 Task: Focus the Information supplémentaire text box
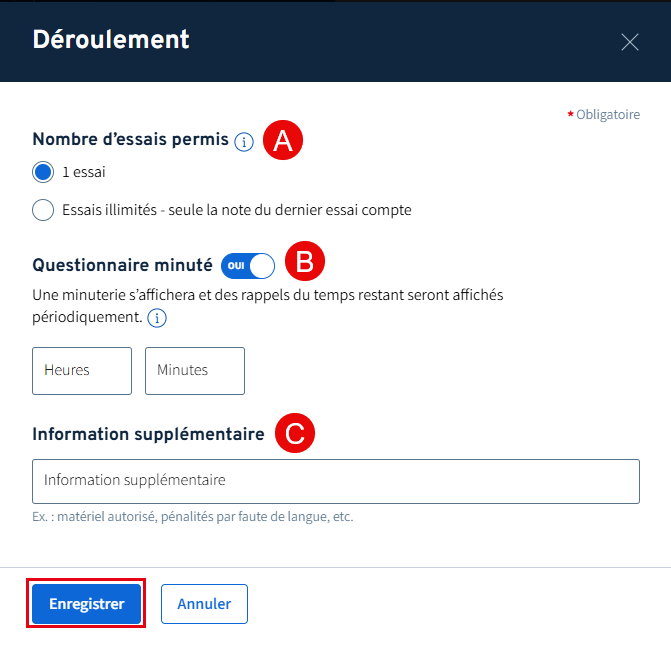[x=336, y=481]
